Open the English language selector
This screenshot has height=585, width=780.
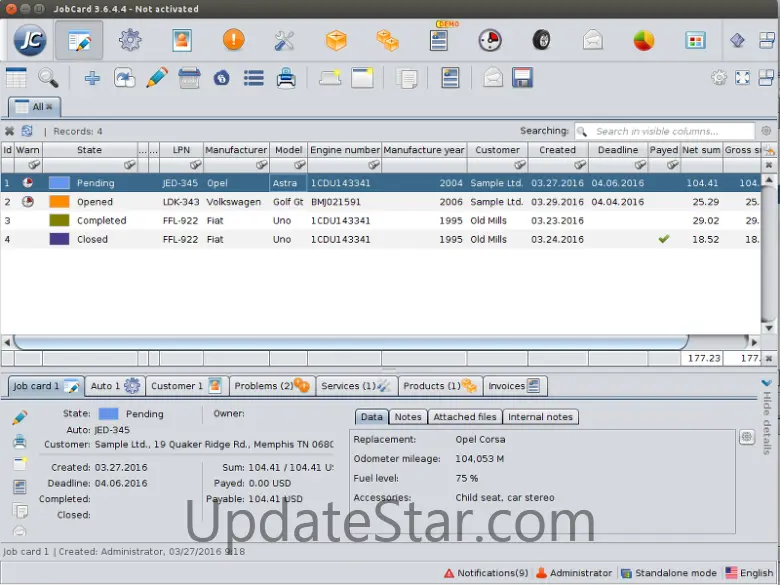[749, 573]
